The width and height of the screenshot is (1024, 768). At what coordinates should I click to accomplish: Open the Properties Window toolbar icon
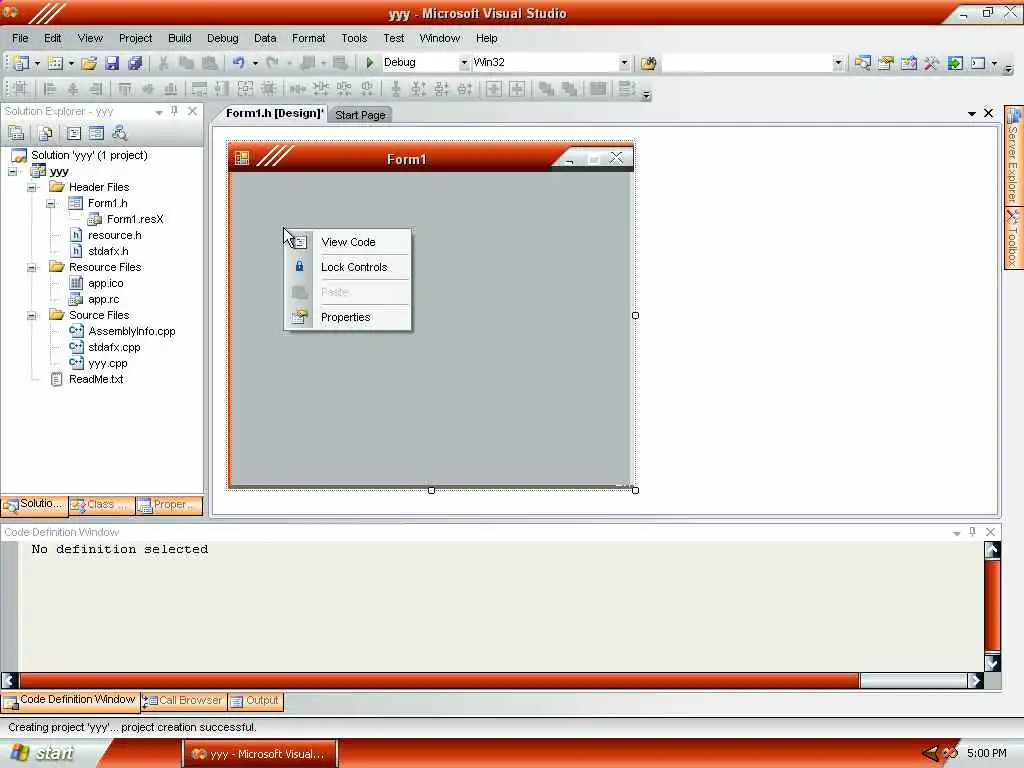[886, 63]
